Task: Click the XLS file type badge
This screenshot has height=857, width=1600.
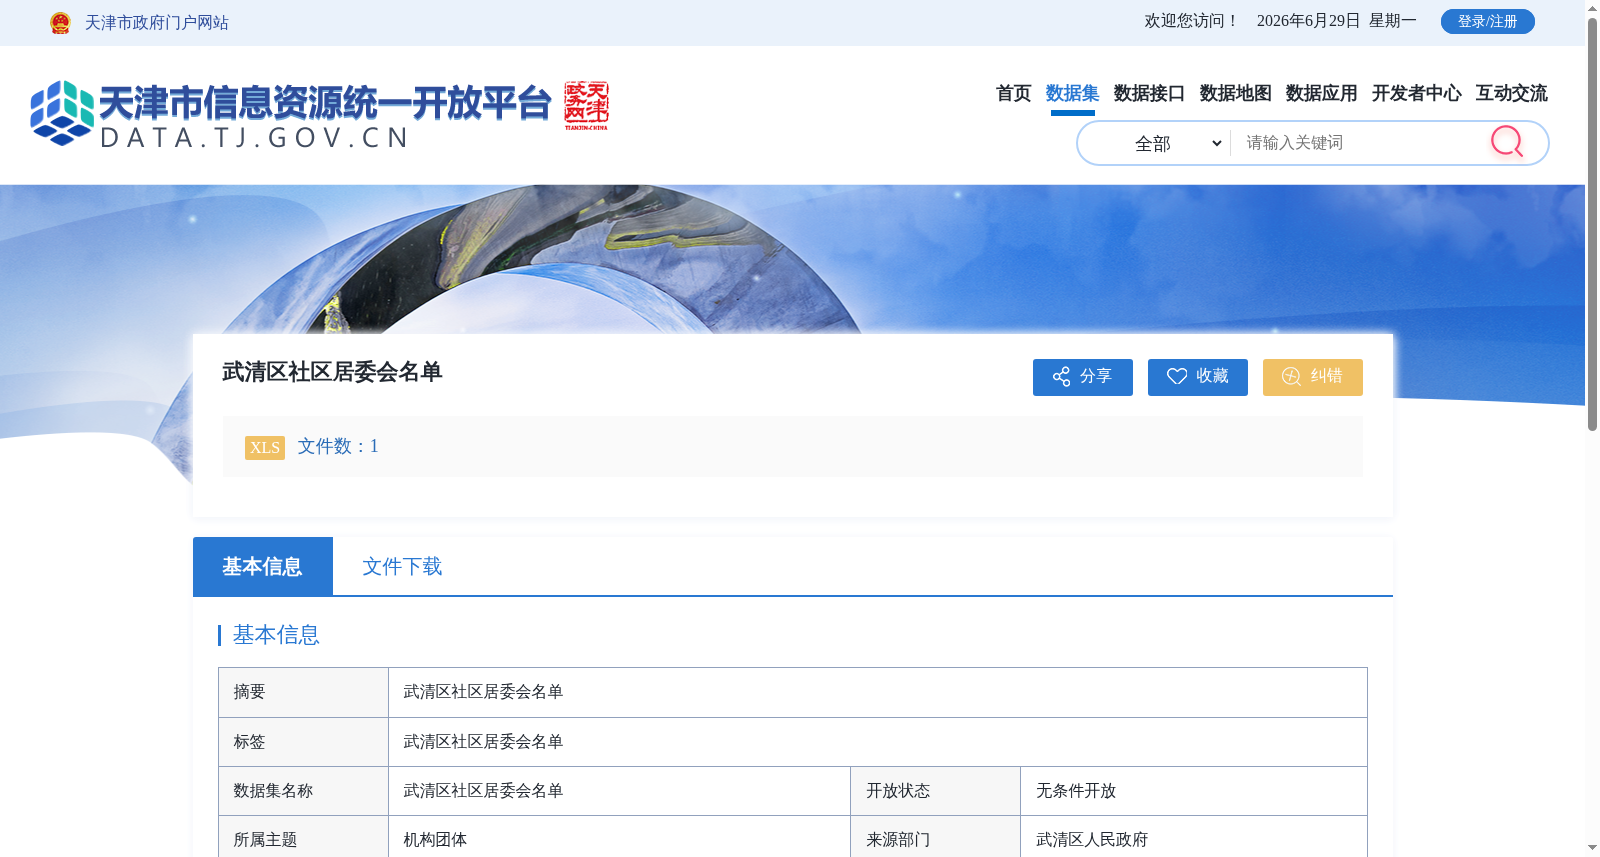Action: (265, 447)
